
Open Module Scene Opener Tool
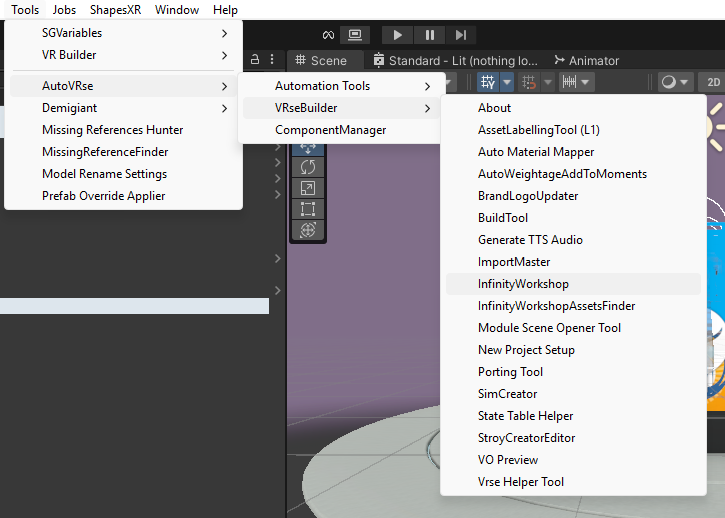pos(573,328)
